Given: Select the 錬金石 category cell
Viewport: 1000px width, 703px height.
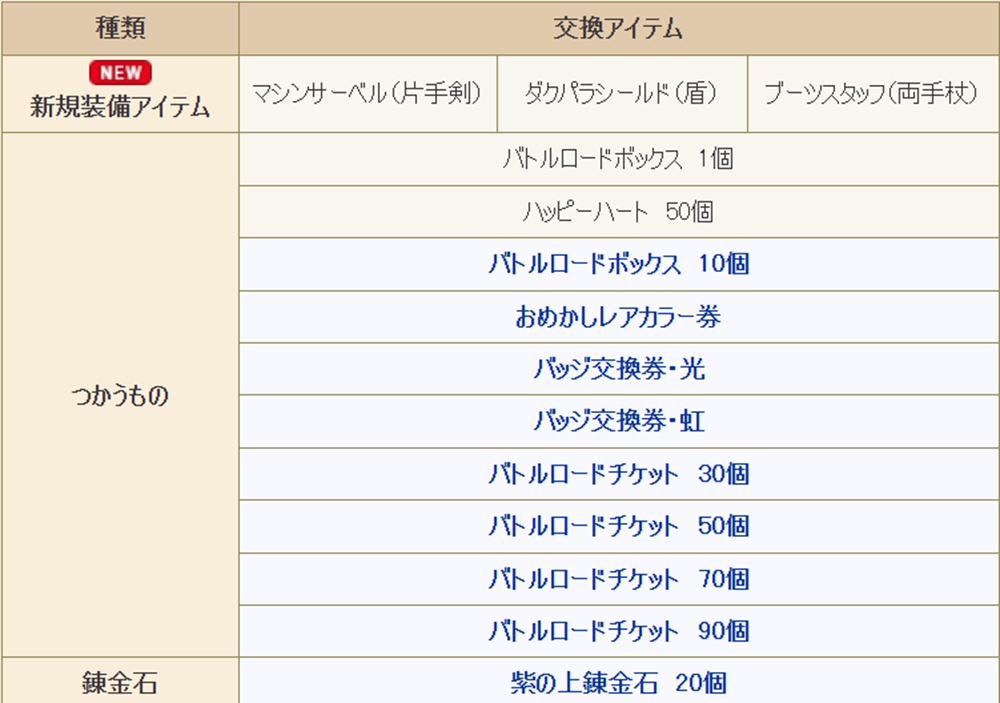Looking at the screenshot, I should click(x=121, y=681).
